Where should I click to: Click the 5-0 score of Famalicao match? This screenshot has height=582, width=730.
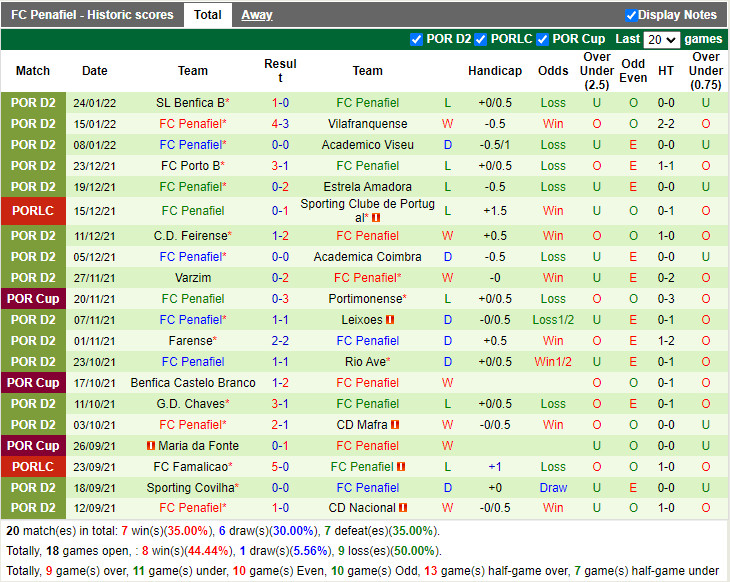(280, 467)
